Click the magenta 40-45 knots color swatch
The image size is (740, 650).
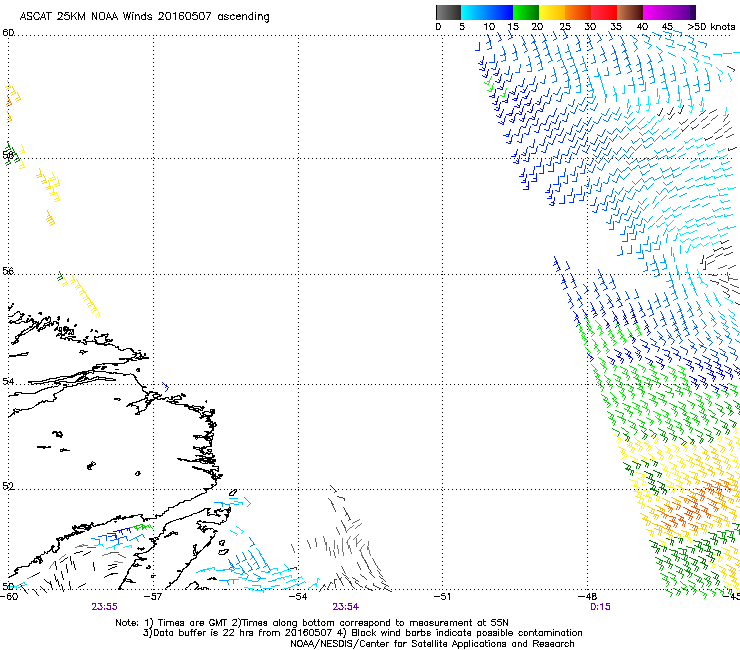pos(656,12)
